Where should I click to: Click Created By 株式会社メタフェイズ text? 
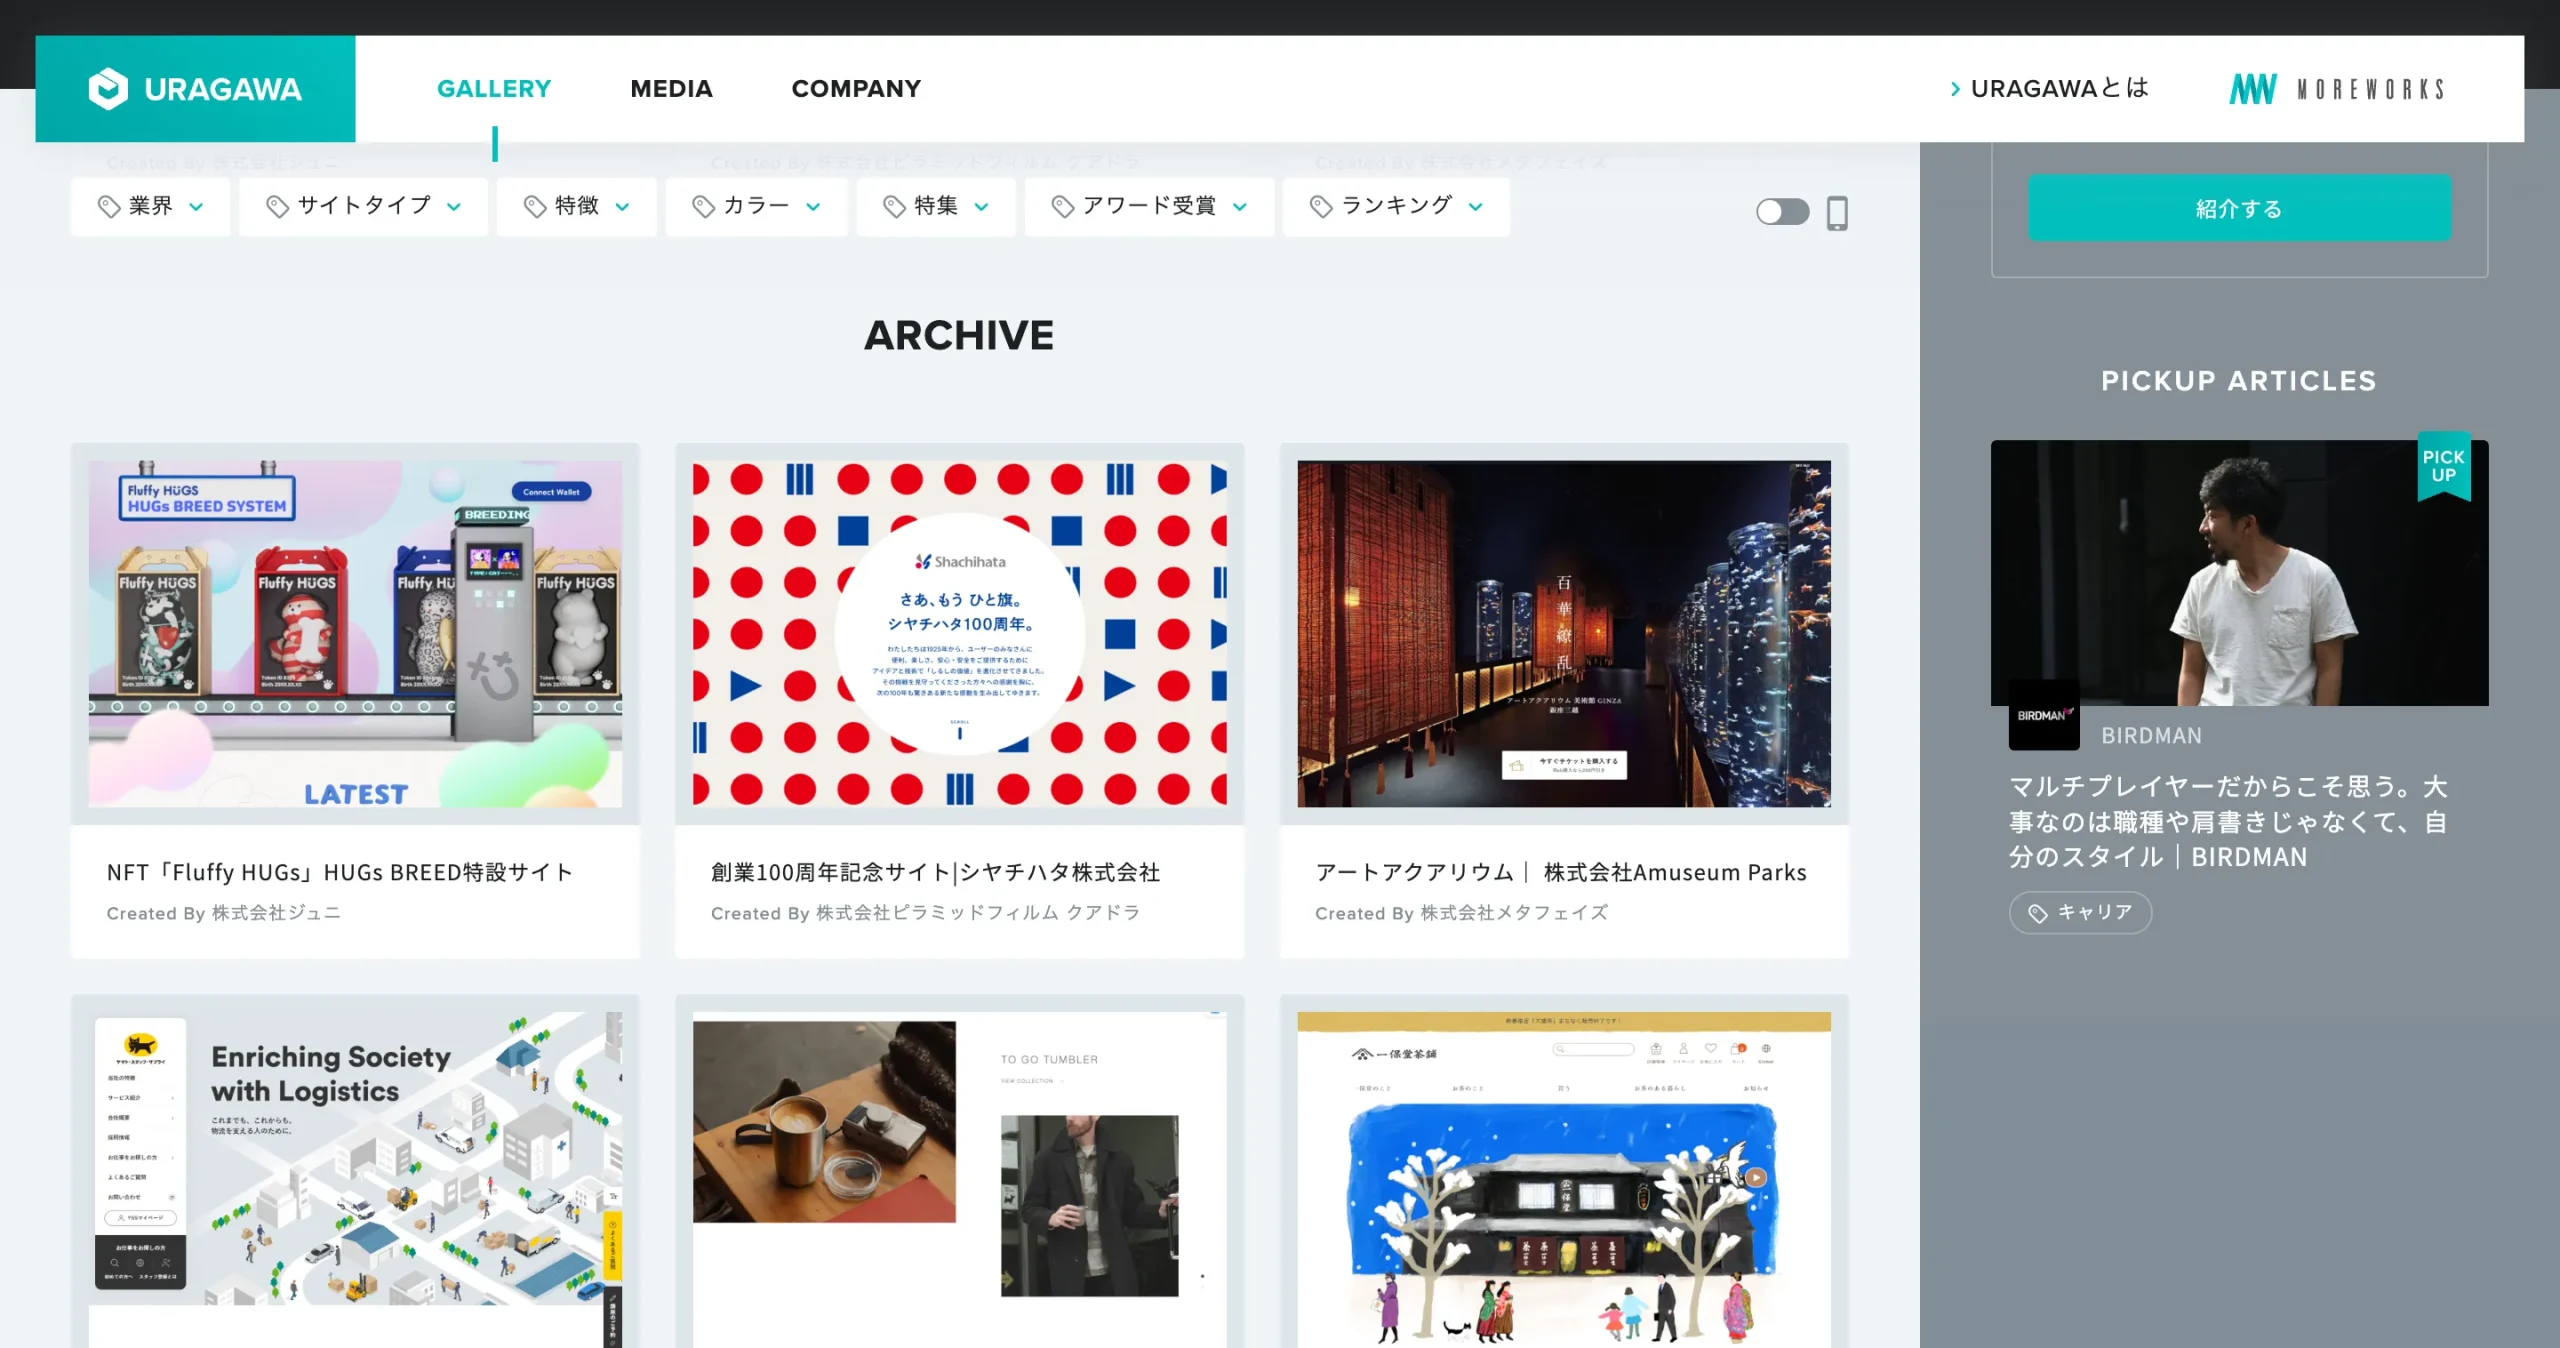[1462, 913]
